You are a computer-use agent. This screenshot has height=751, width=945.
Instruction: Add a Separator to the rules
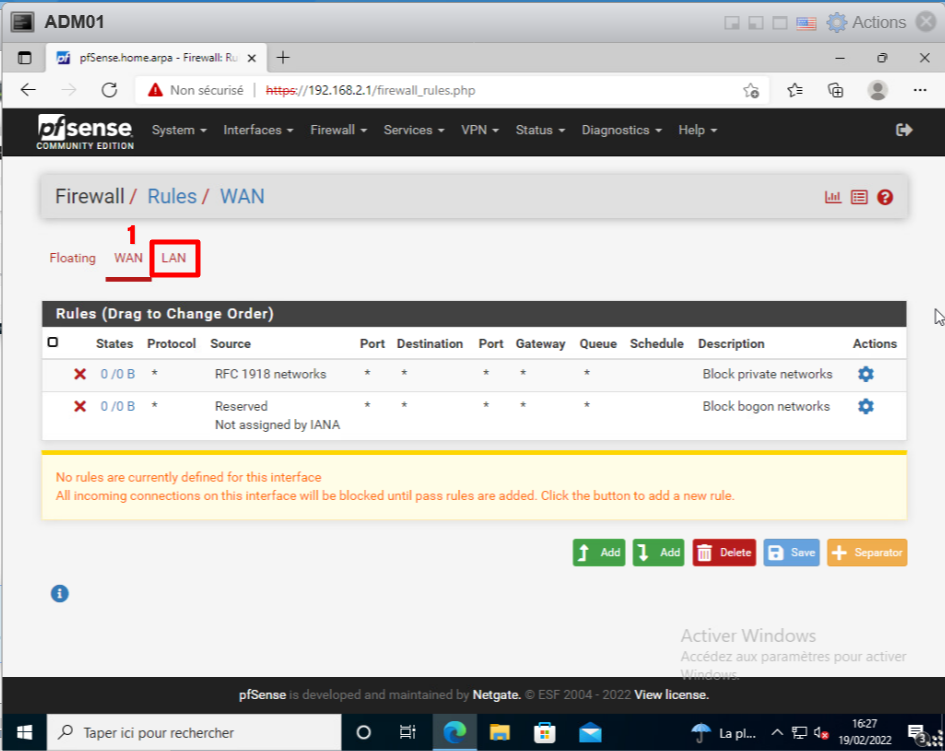(866, 552)
